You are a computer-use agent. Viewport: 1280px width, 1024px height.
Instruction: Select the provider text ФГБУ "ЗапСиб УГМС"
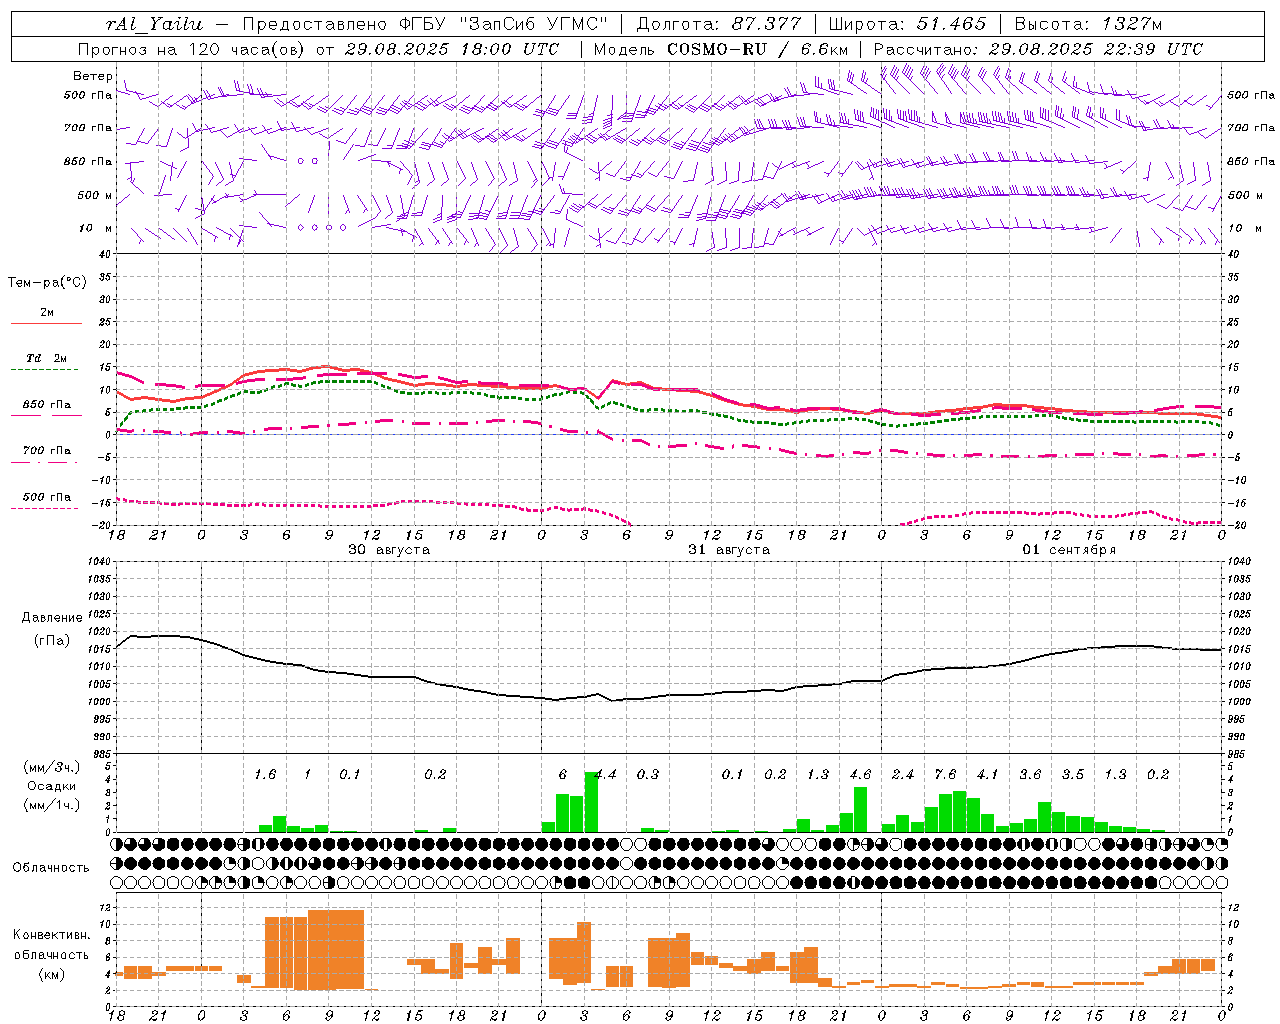505,24
